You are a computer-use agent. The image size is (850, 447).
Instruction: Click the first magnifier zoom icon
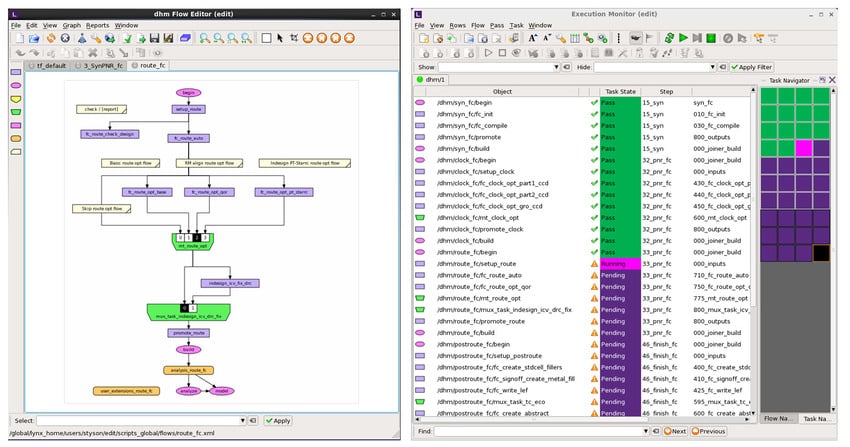coord(204,38)
